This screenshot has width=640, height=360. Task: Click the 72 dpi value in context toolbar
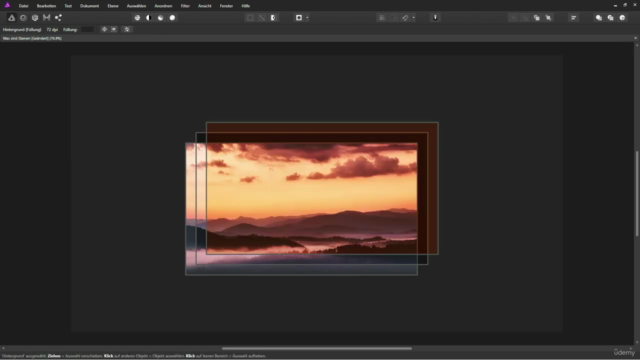click(52, 29)
